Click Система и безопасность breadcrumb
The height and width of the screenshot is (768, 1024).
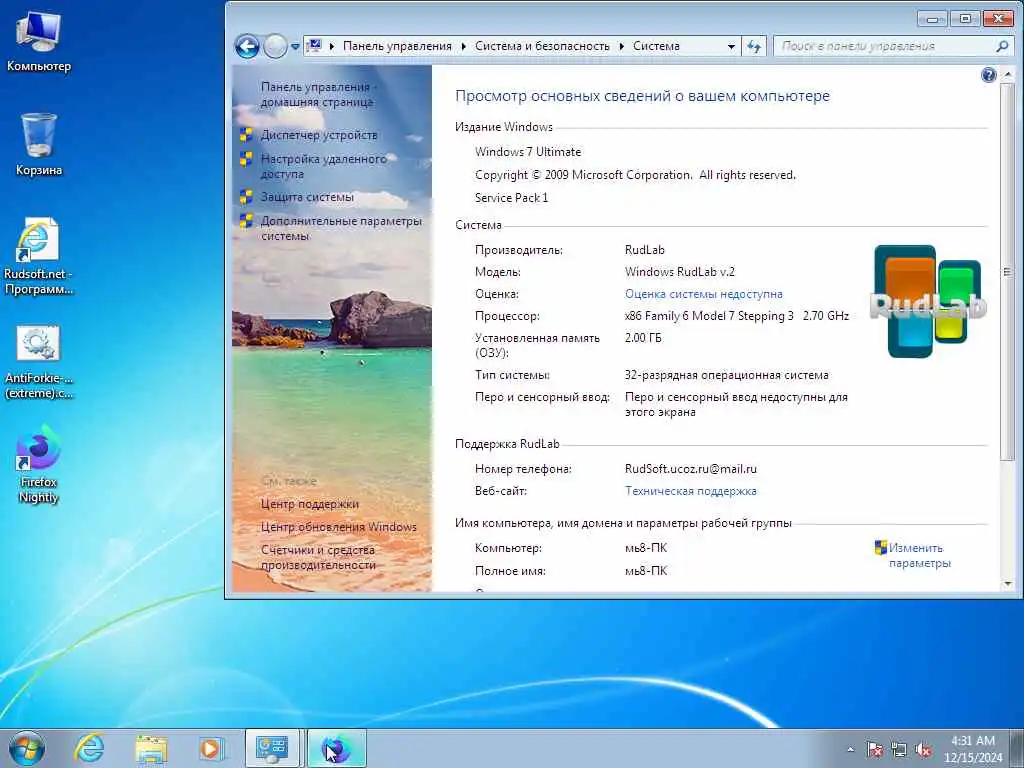click(x=542, y=46)
